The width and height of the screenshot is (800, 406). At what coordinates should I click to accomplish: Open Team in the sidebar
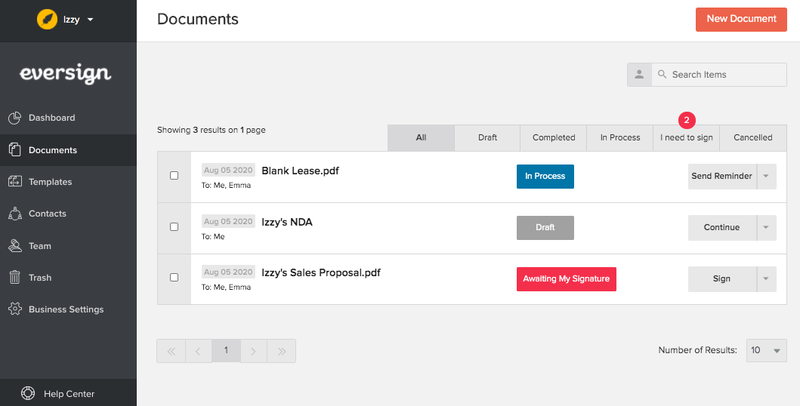68,246
